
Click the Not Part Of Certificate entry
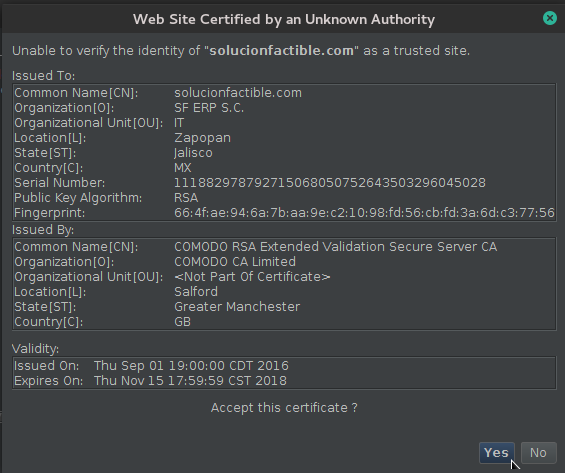252,277
